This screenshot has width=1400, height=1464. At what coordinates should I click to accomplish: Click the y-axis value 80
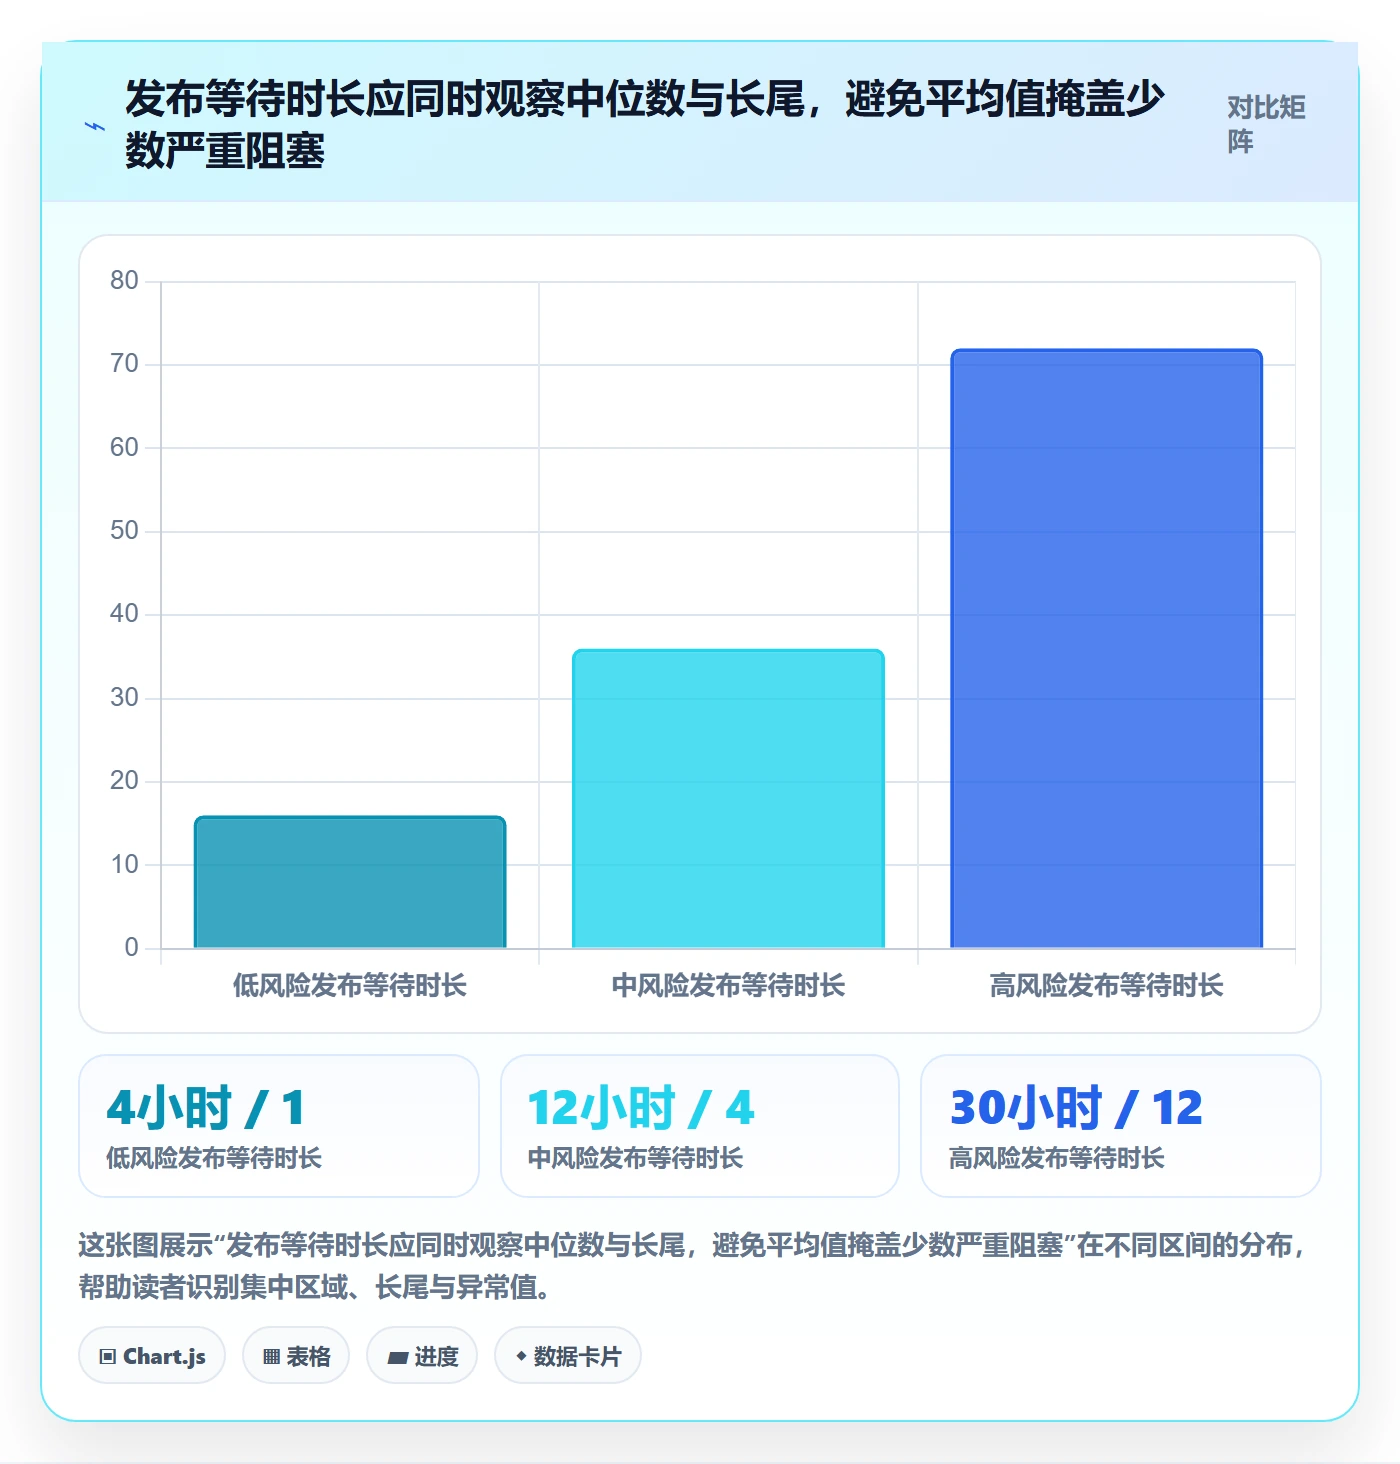pos(124,281)
